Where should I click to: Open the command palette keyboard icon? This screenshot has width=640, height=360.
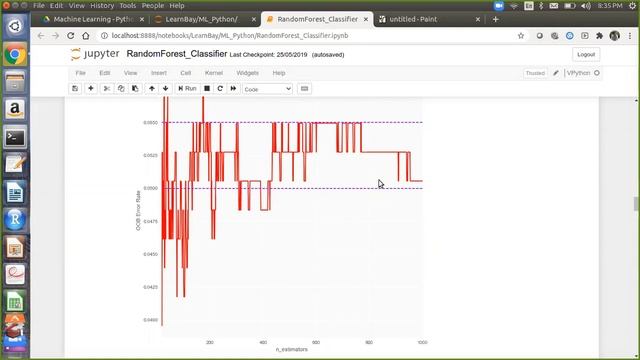[x=304, y=89]
